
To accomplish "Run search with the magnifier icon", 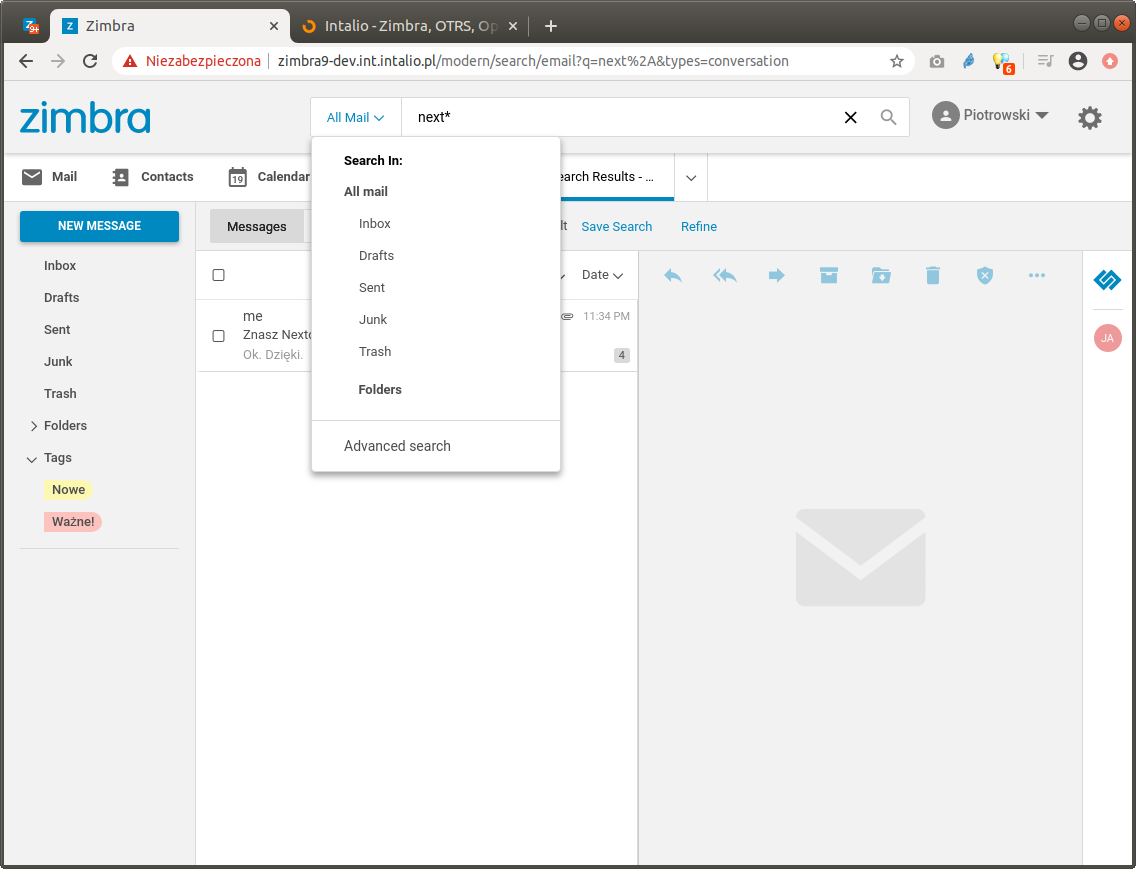I will 888,117.
